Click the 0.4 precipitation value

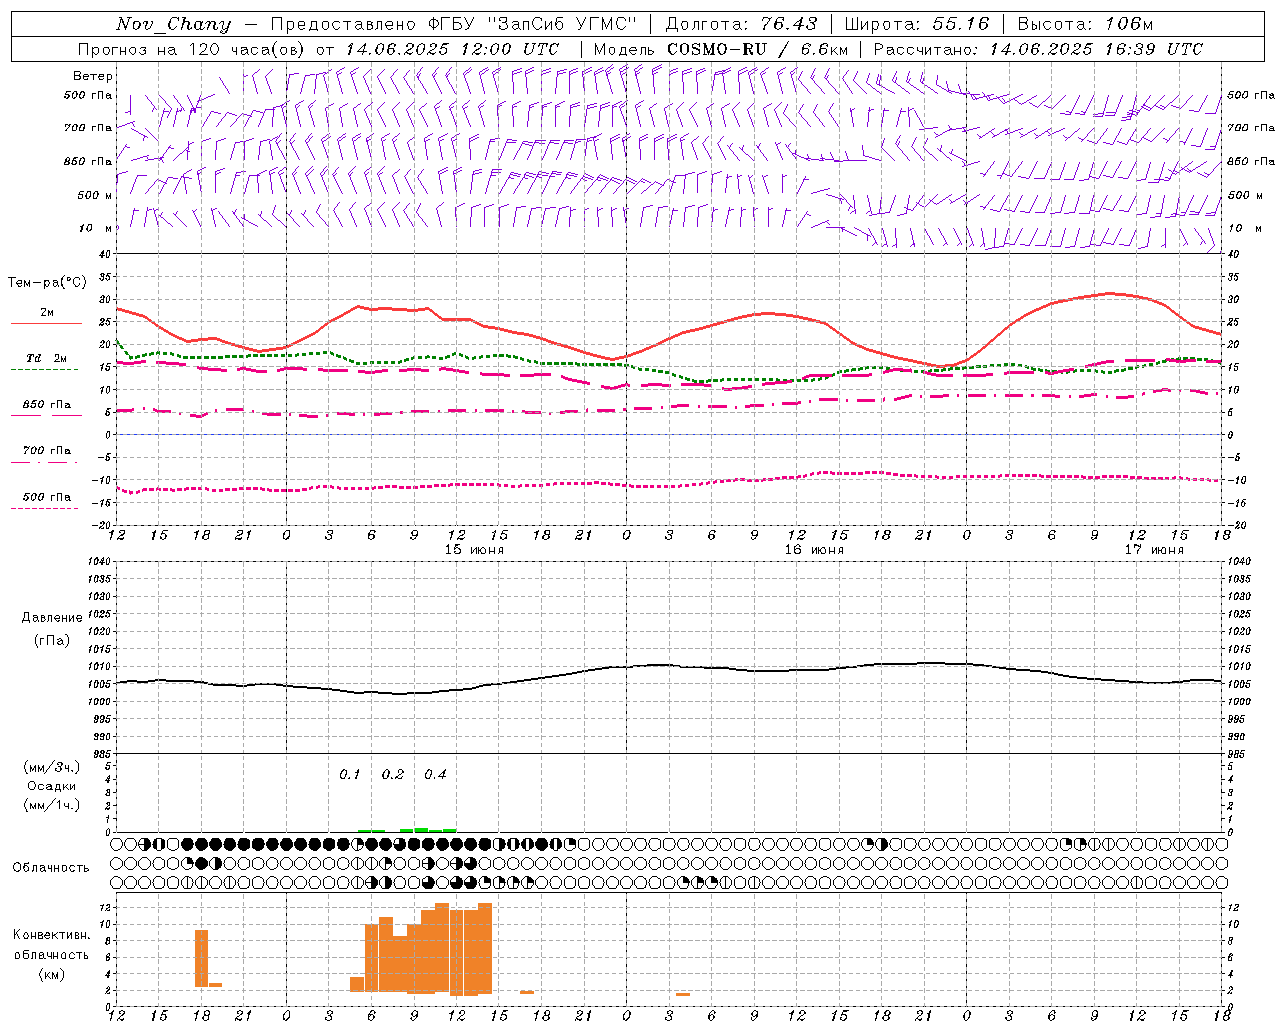click(435, 774)
